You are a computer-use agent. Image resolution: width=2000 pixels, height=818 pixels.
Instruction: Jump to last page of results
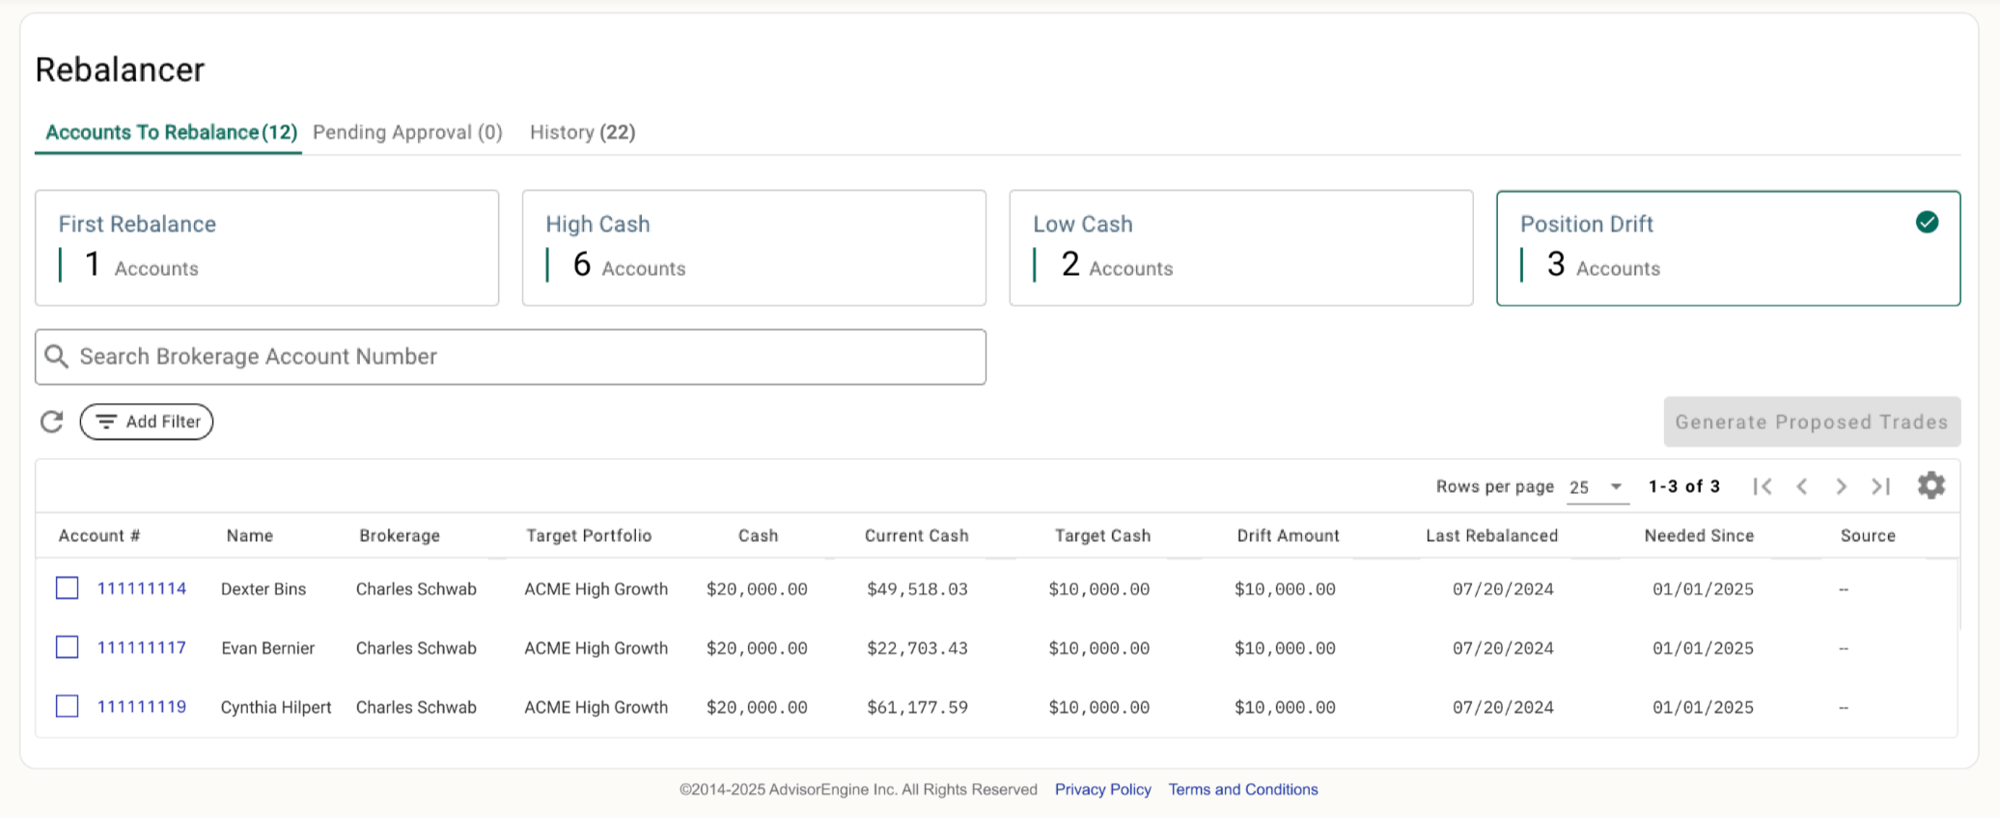pyautogui.click(x=1881, y=486)
